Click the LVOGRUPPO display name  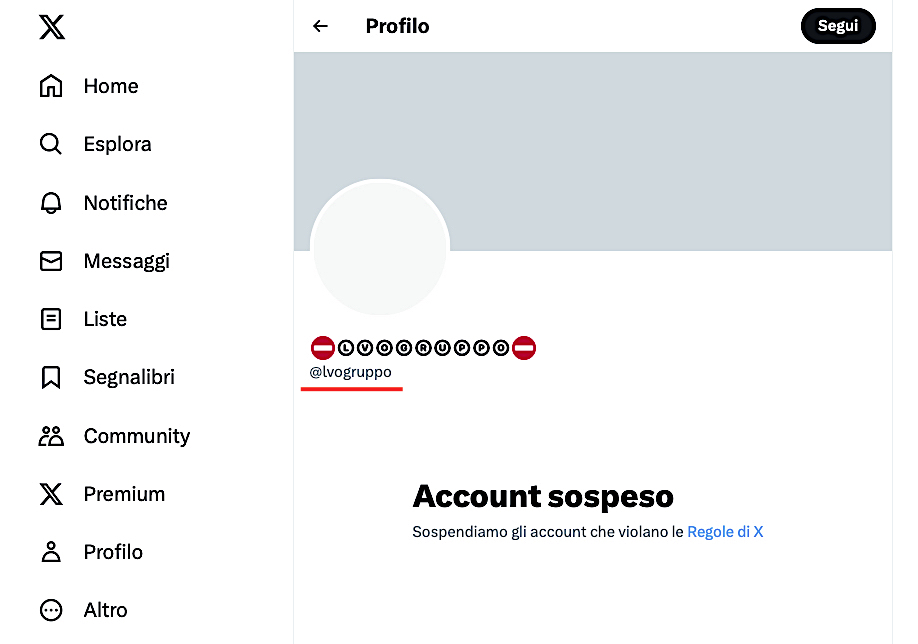click(x=423, y=348)
